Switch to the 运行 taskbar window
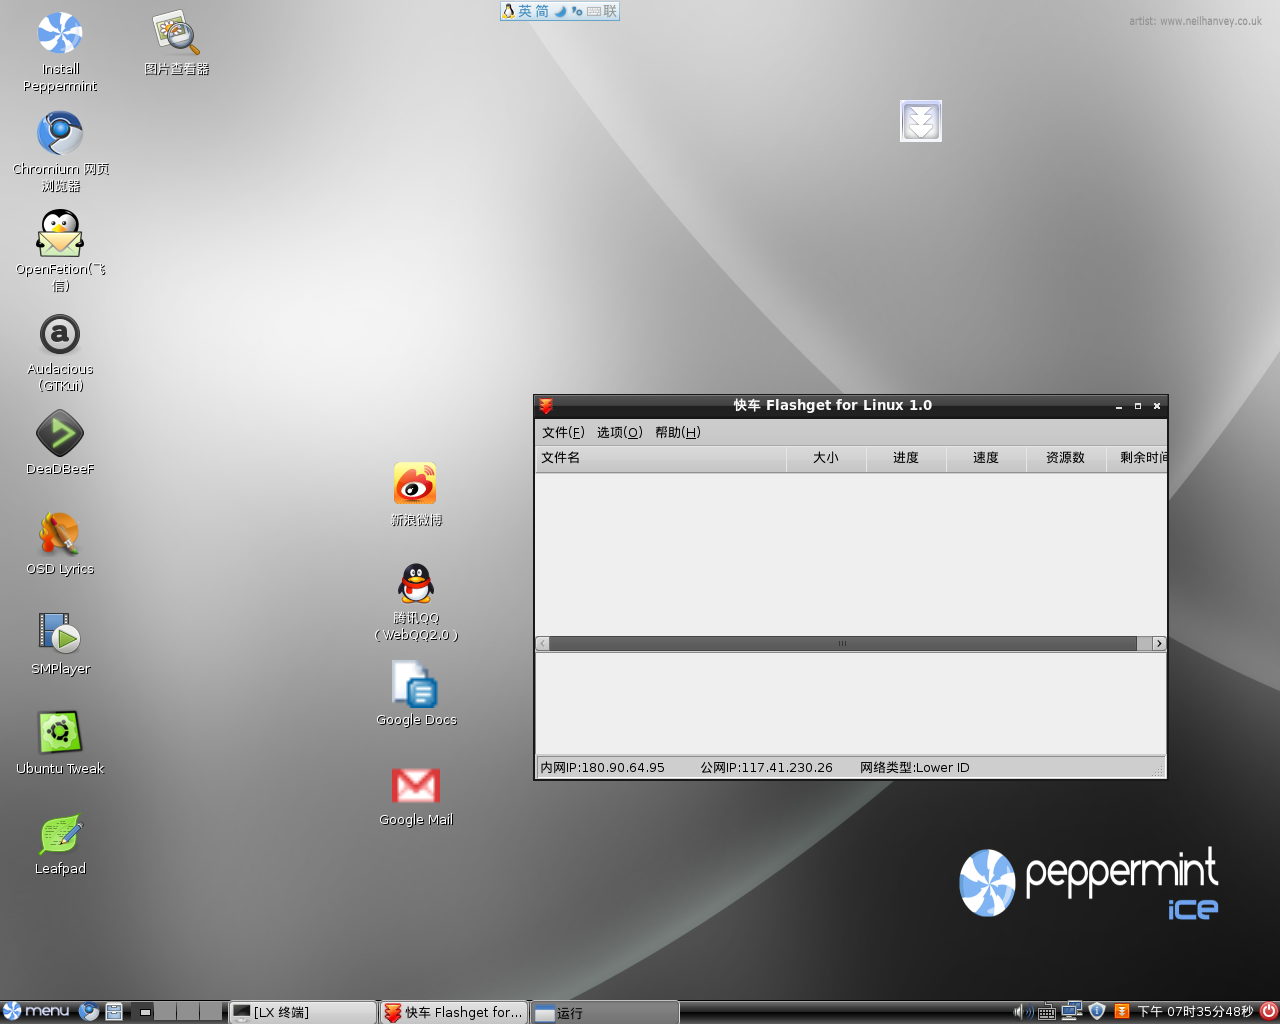This screenshot has width=1280, height=1024. pos(605,1012)
